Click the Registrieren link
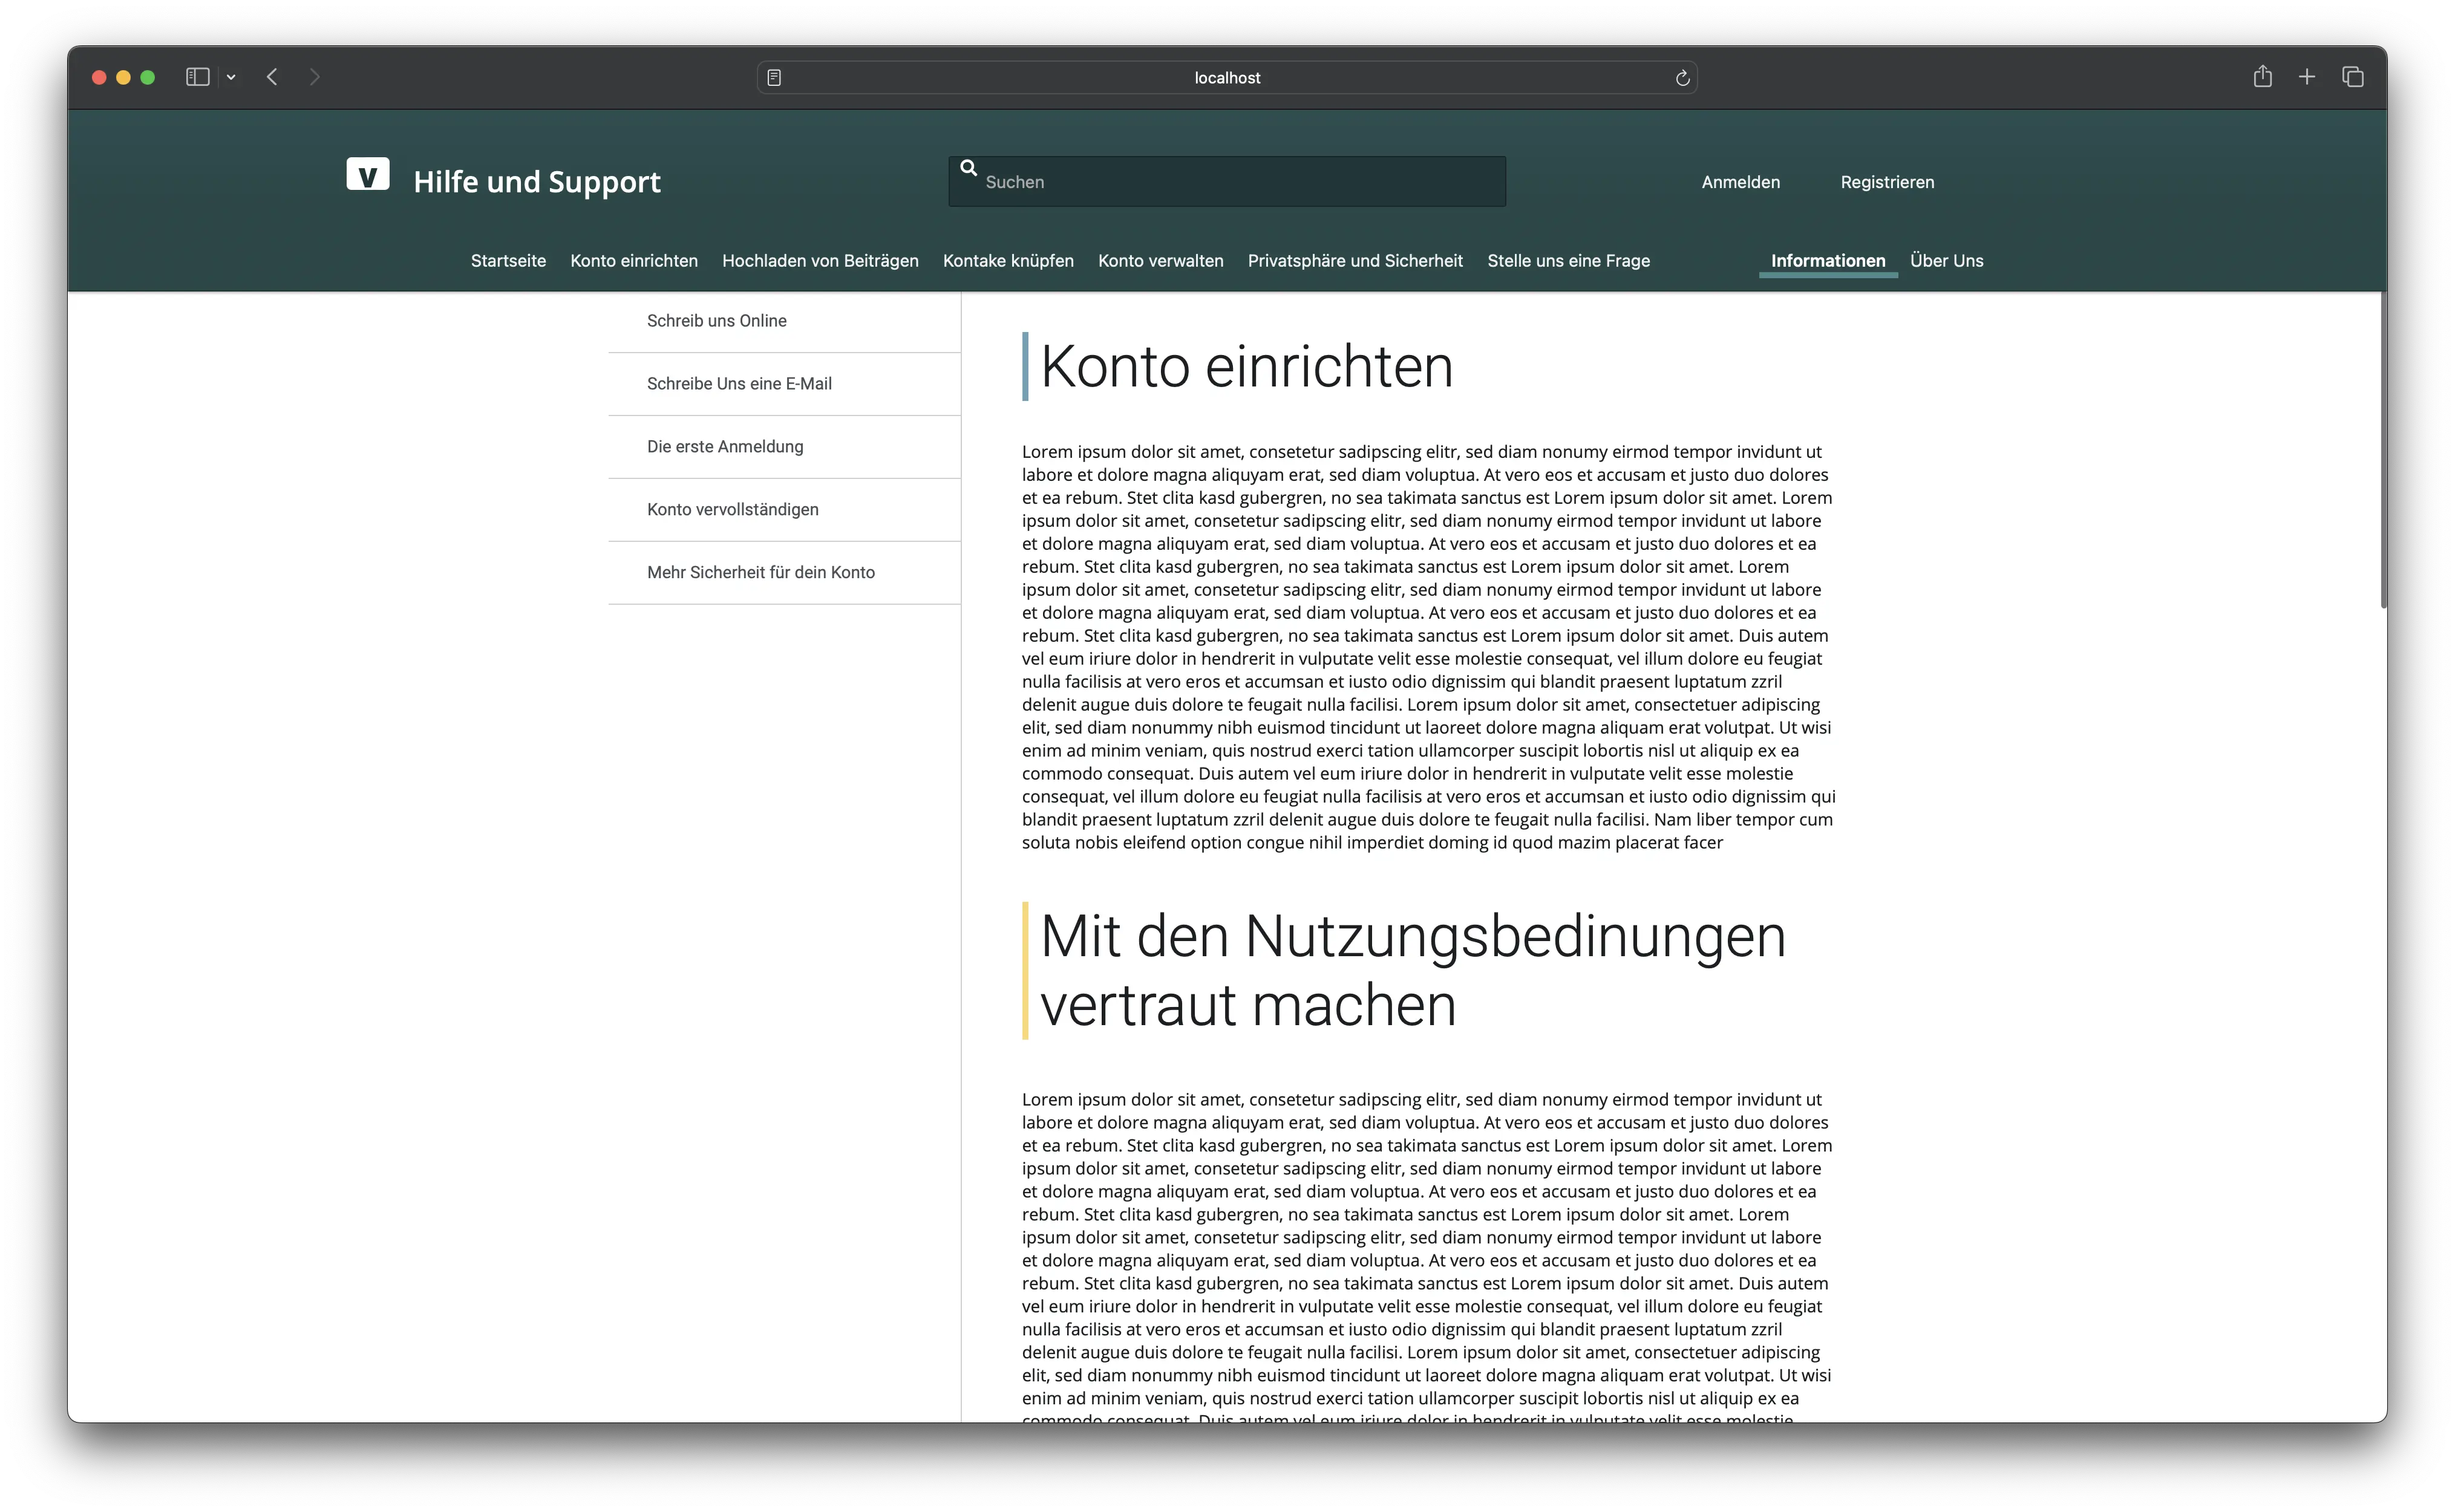This screenshot has height=1512, width=2455. click(x=1886, y=182)
